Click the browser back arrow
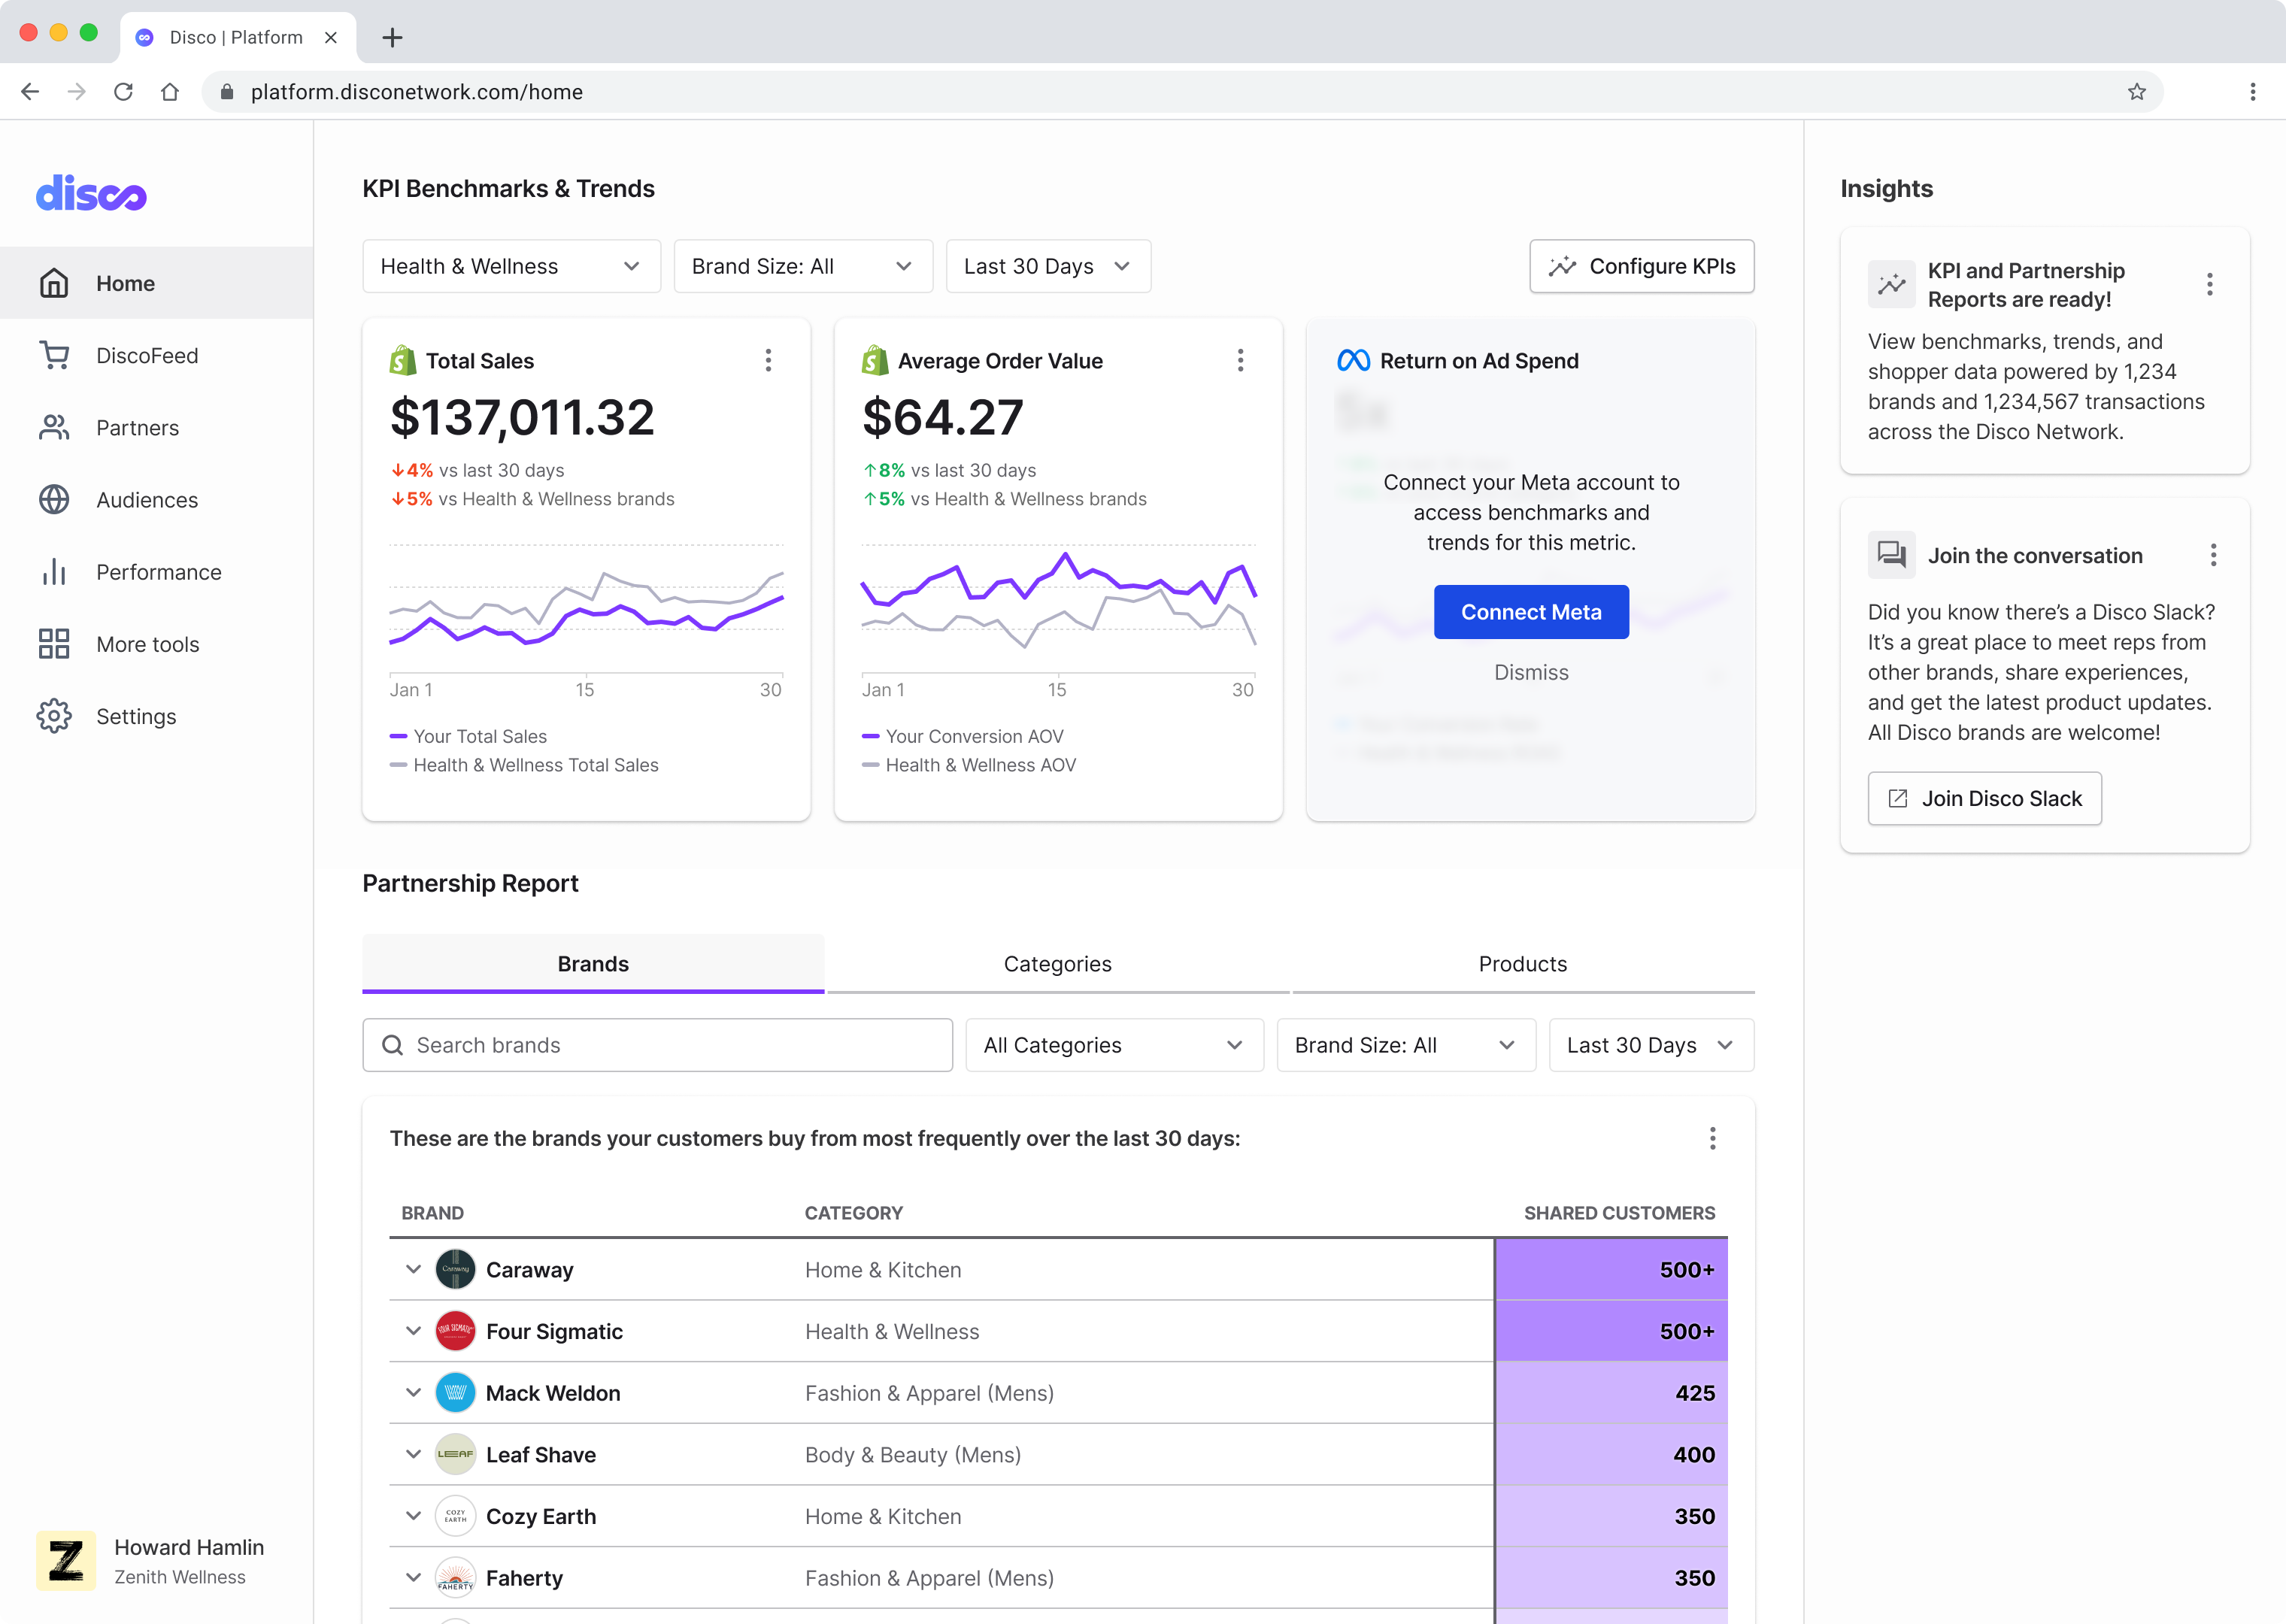Viewport: 2286px width, 1624px height. click(30, 92)
